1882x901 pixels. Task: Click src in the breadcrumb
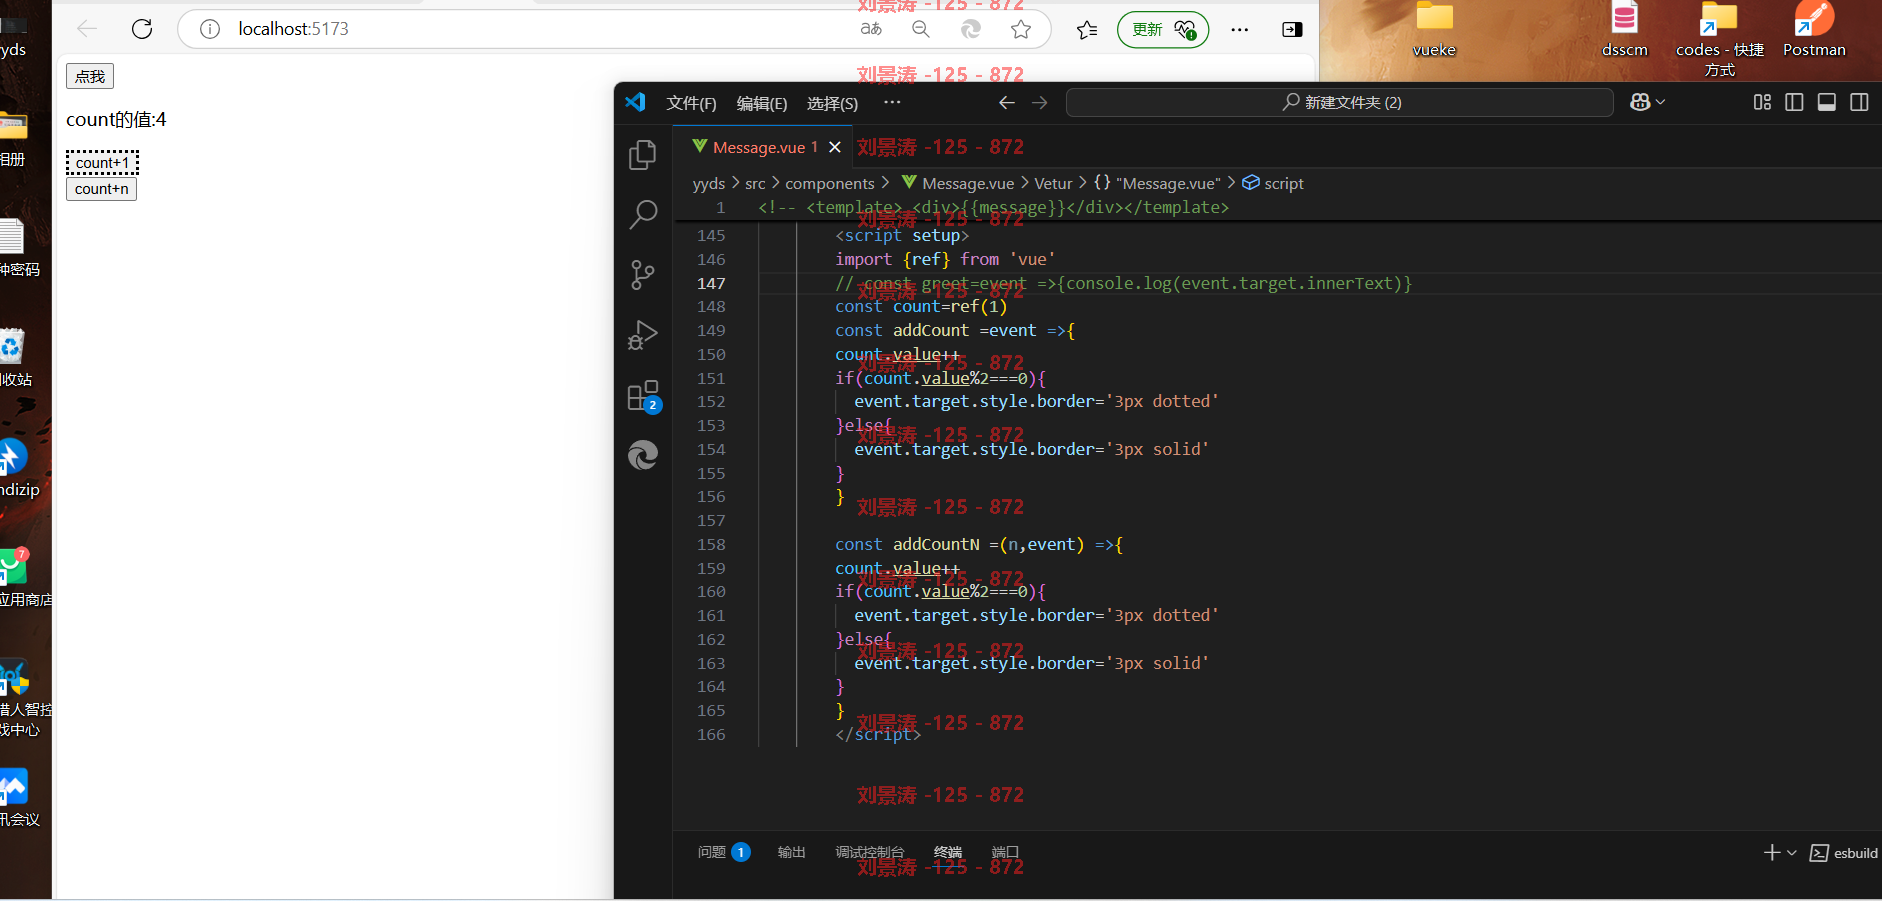[755, 184]
